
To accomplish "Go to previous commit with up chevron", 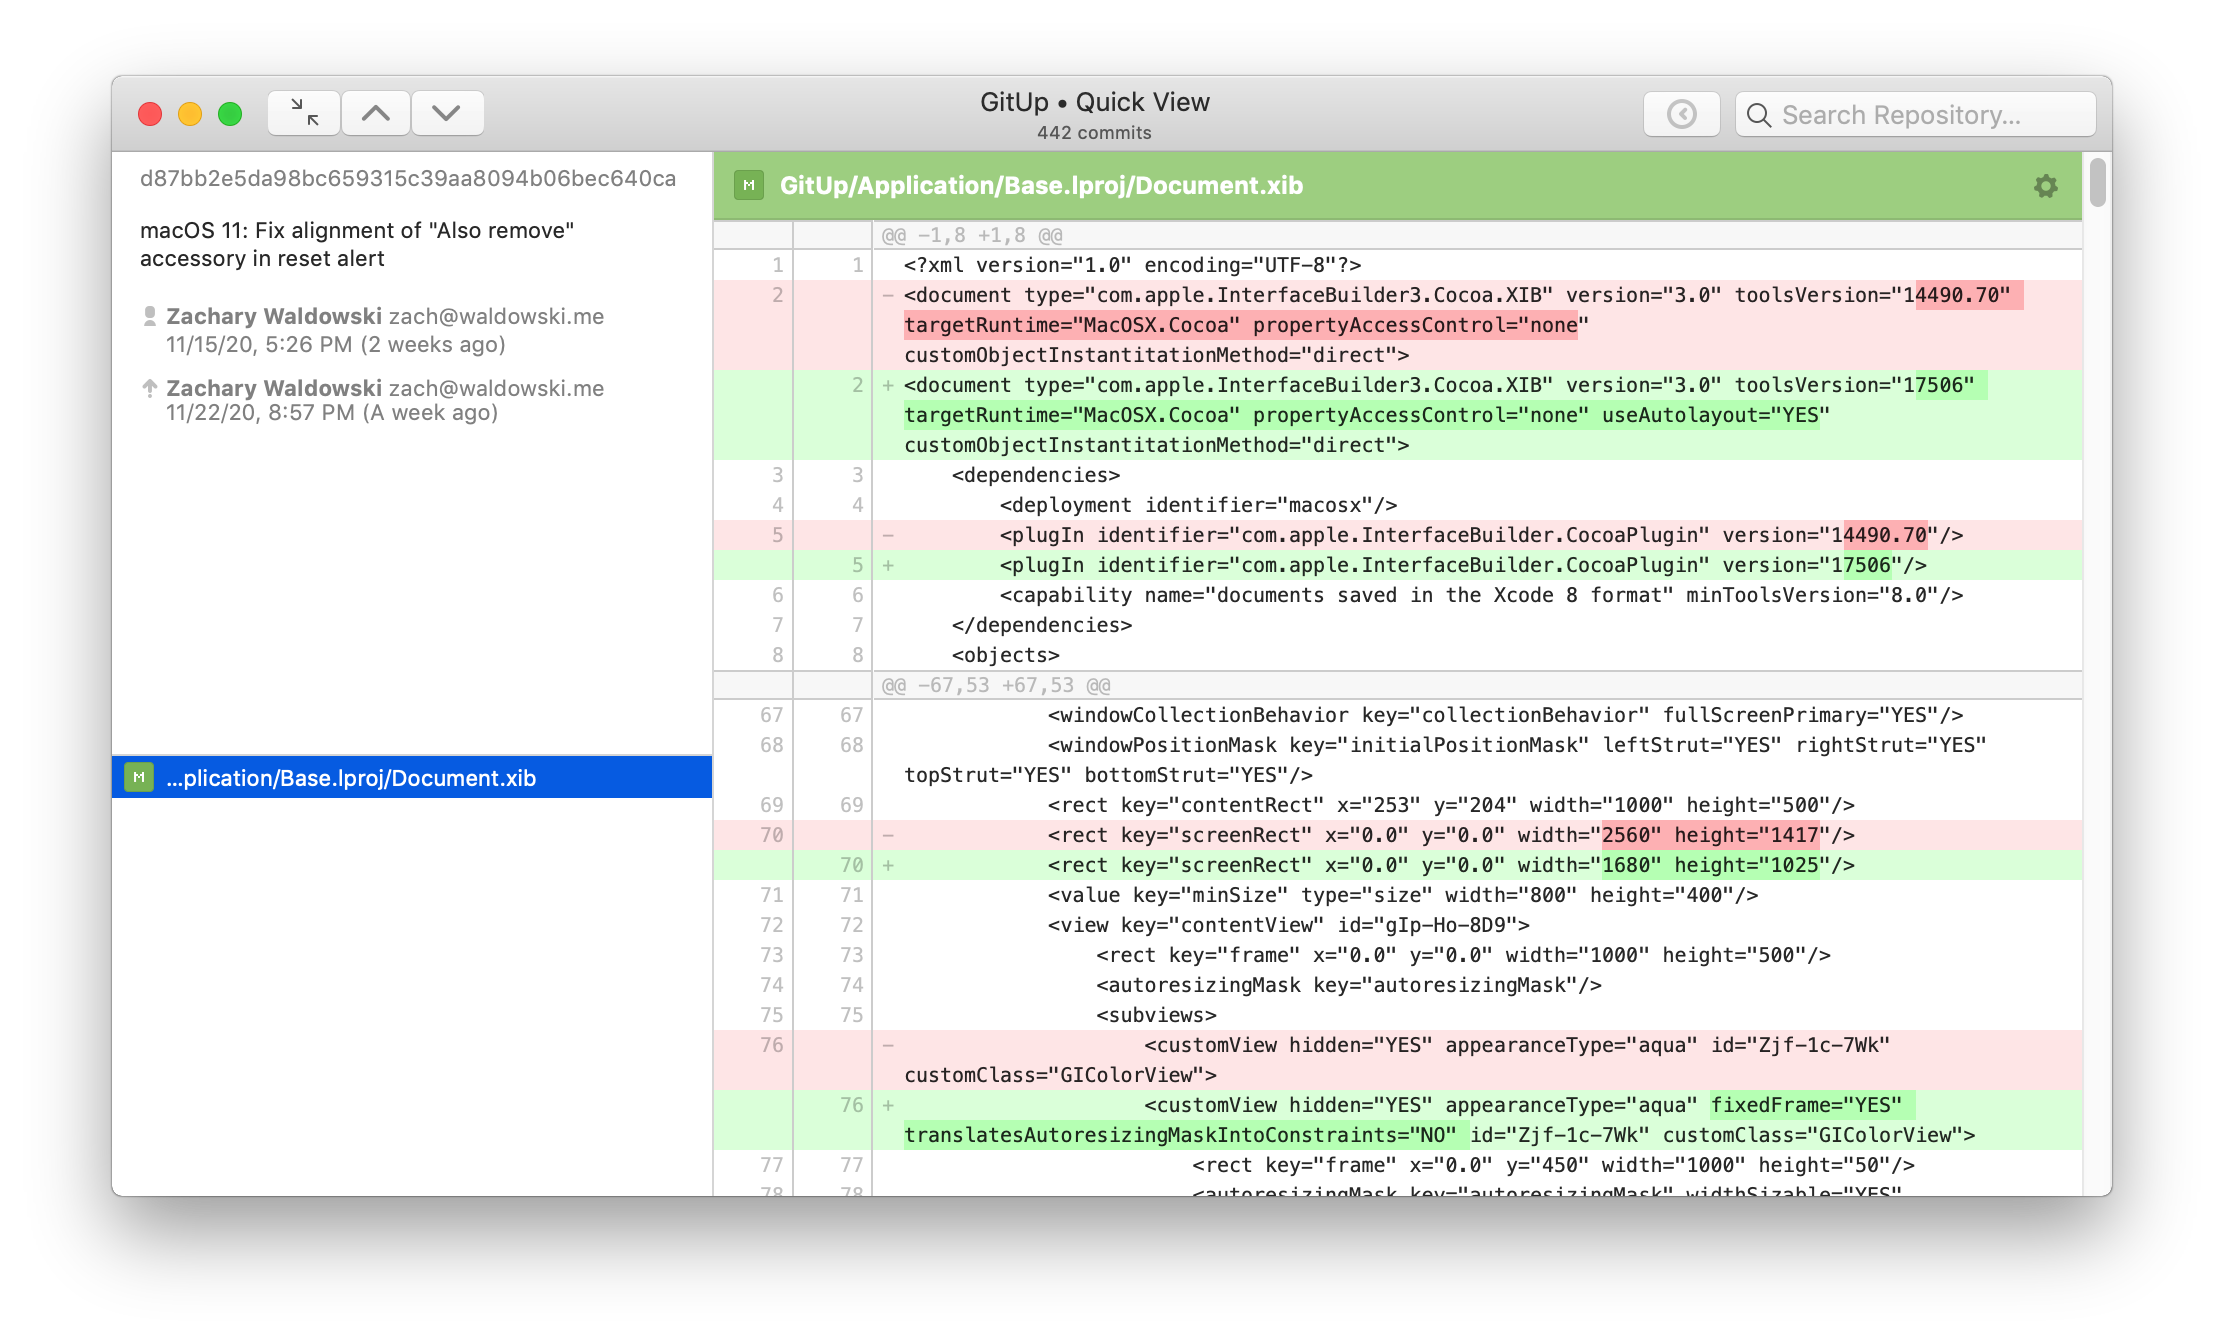I will point(376,113).
